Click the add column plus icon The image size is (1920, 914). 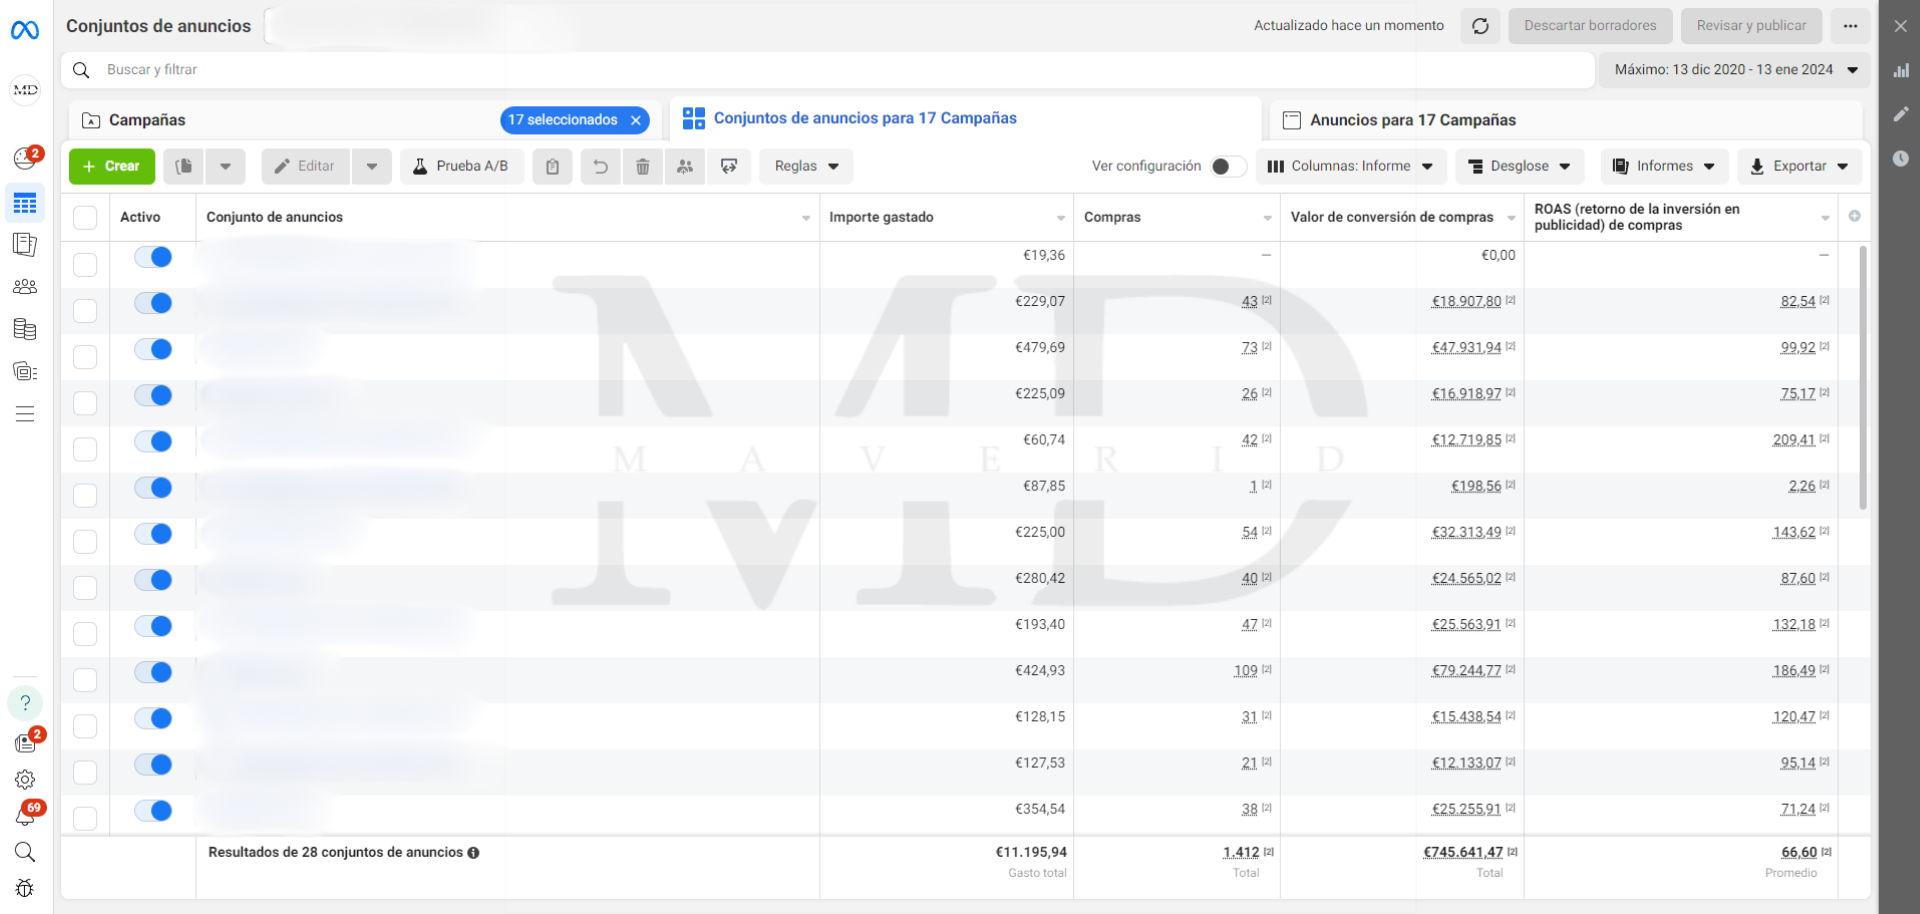(1854, 217)
